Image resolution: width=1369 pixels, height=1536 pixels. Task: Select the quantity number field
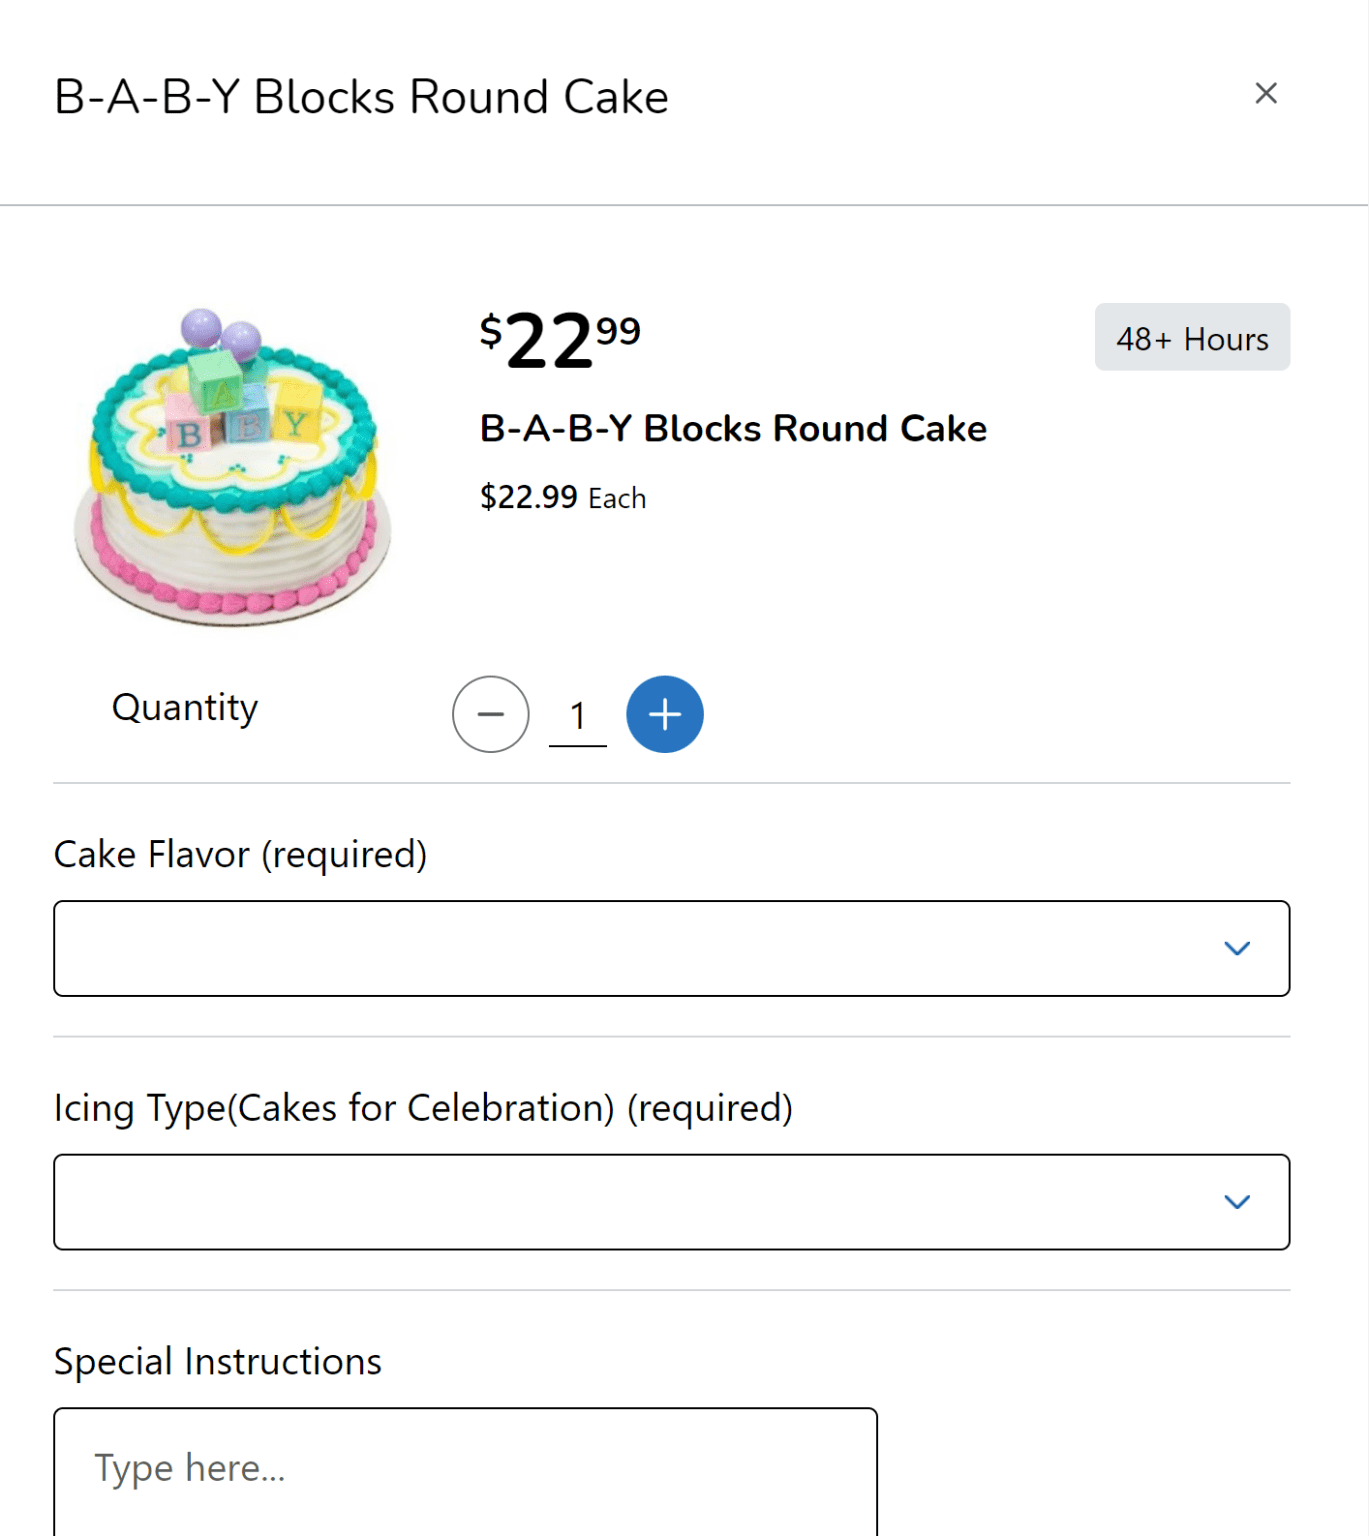pyautogui.click(x=577, y=716)
